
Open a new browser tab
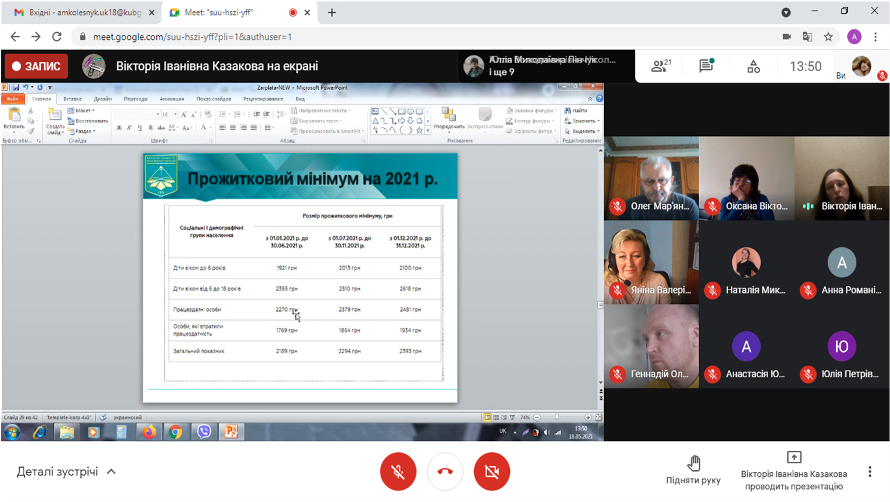(x=332, y=12)
